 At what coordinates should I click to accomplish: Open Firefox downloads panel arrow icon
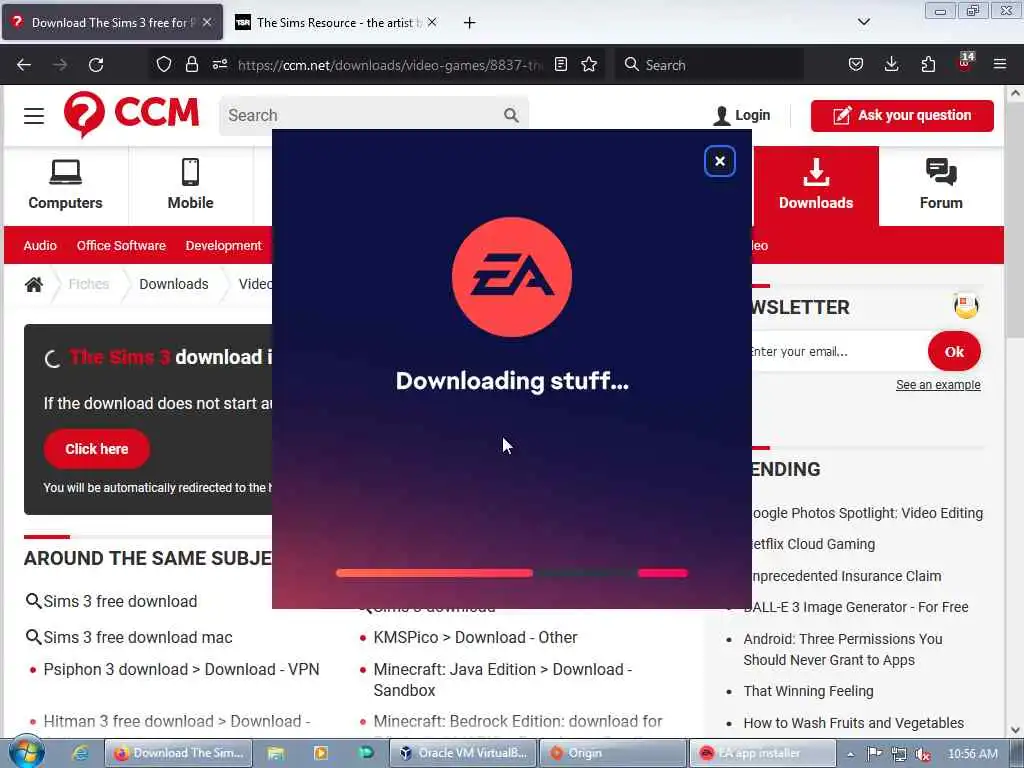(891, 64)
